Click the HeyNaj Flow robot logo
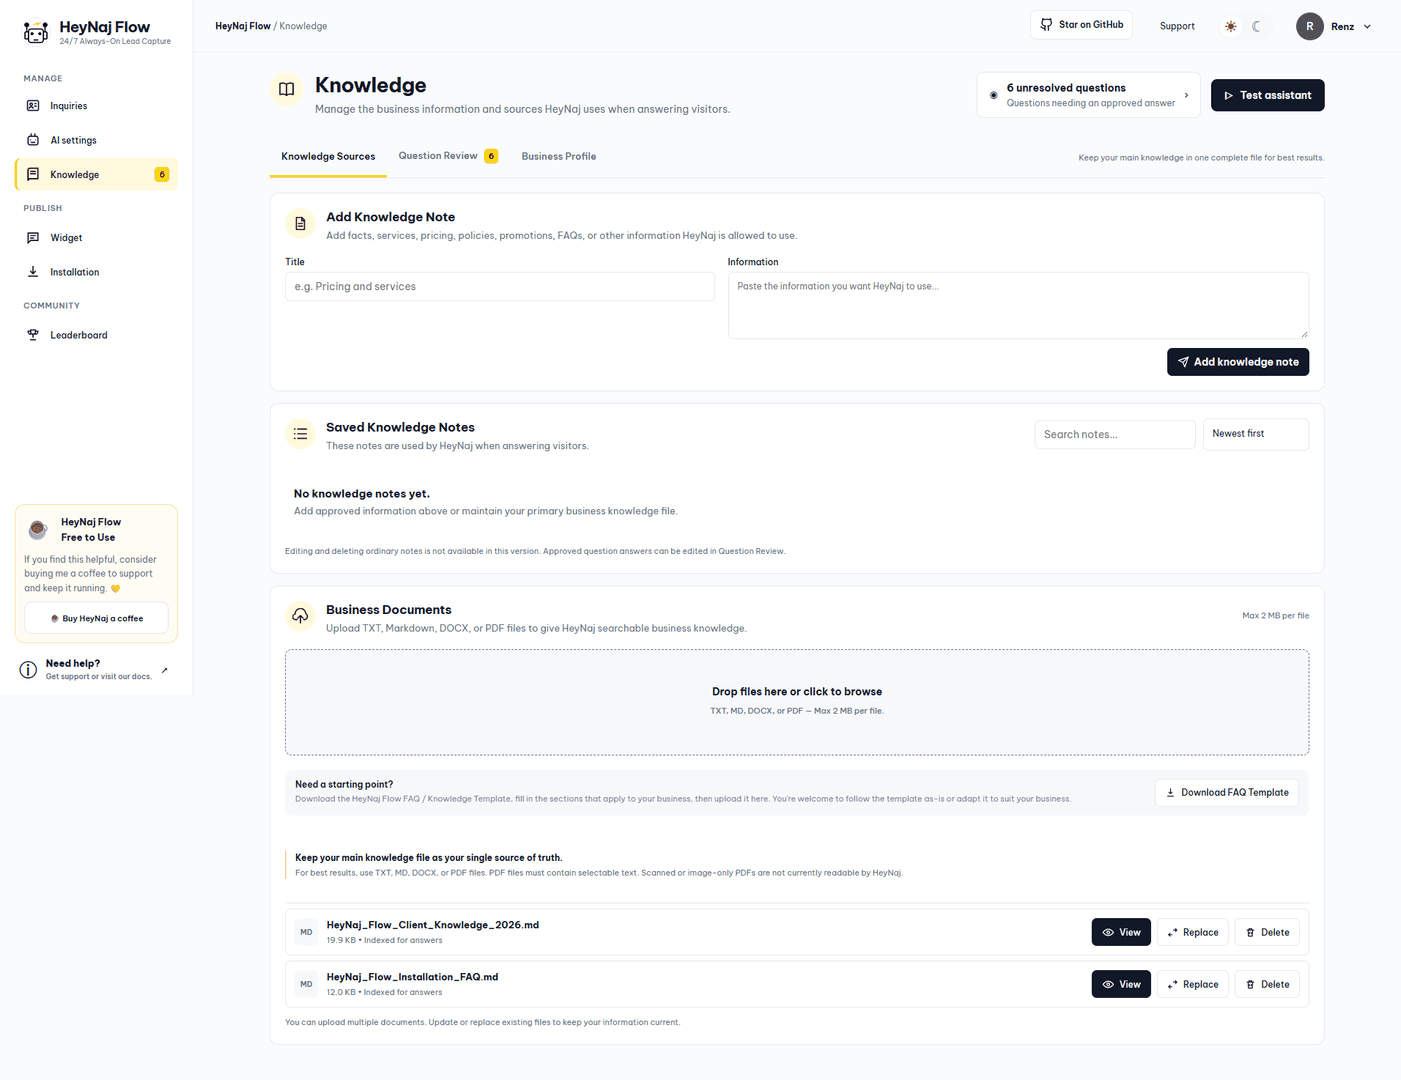This screenshot has width=1401, height=1080. tap(36, 33)
